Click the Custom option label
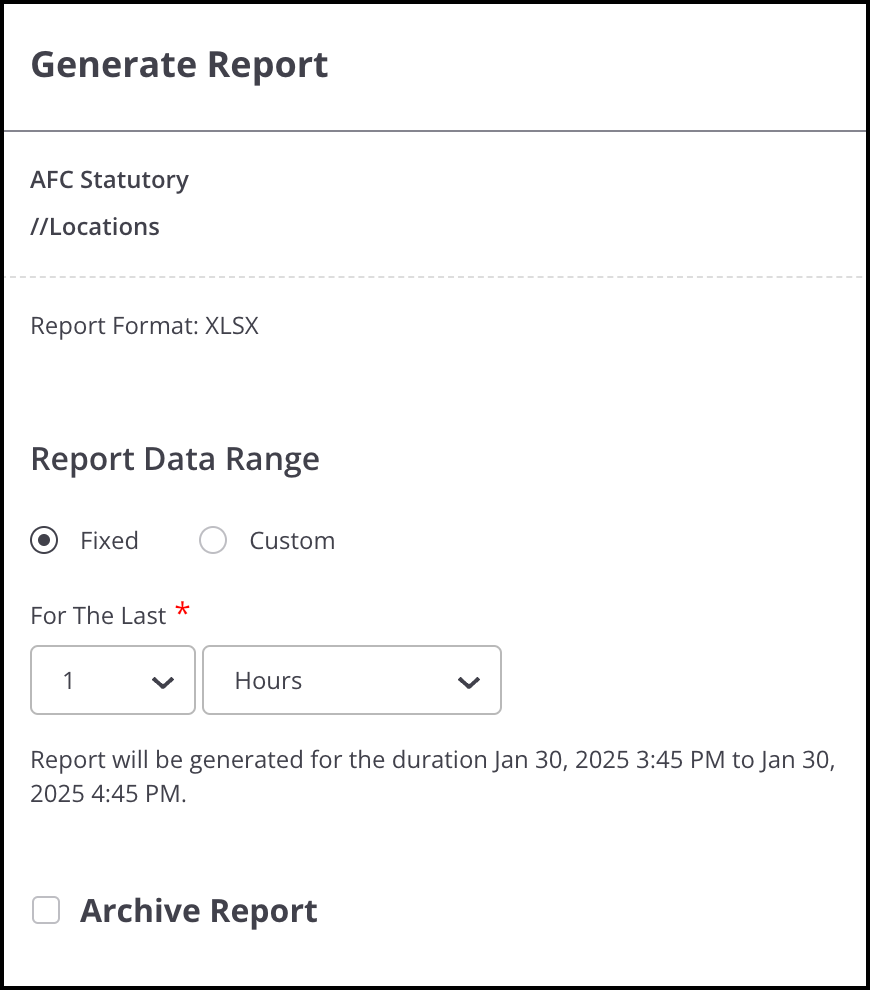The image size is (870, 990). tap(292, 541)
